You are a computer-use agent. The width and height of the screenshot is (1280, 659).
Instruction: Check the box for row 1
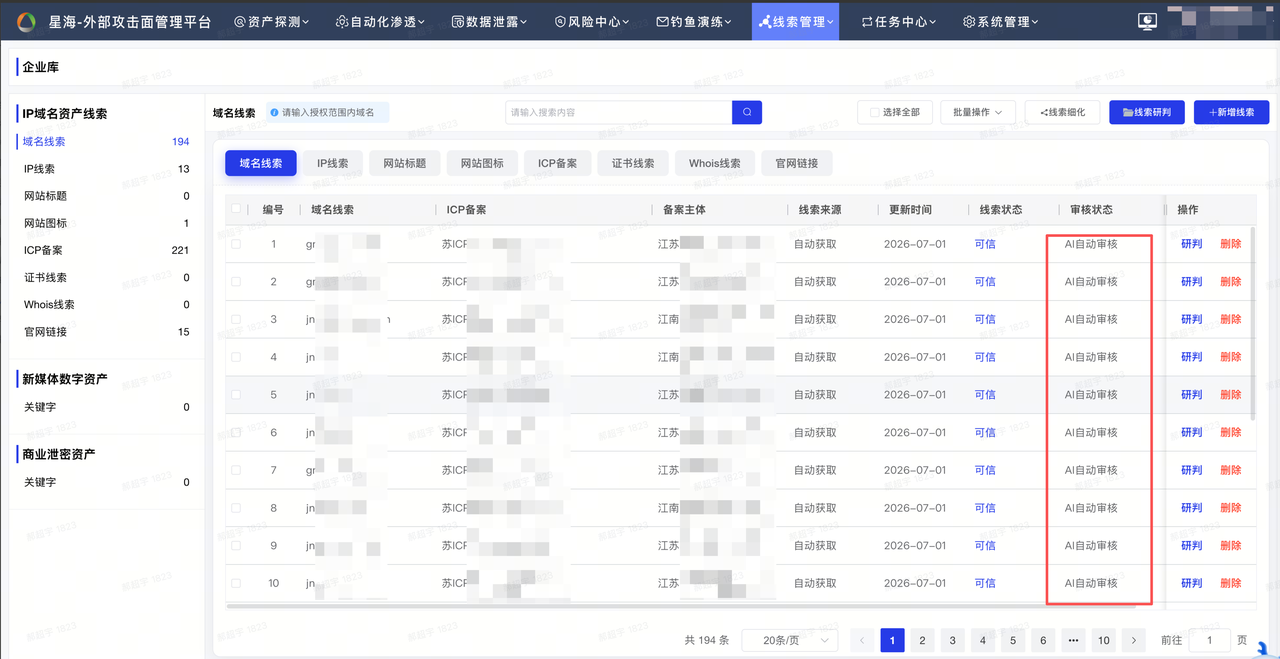[x=236, y=244]
